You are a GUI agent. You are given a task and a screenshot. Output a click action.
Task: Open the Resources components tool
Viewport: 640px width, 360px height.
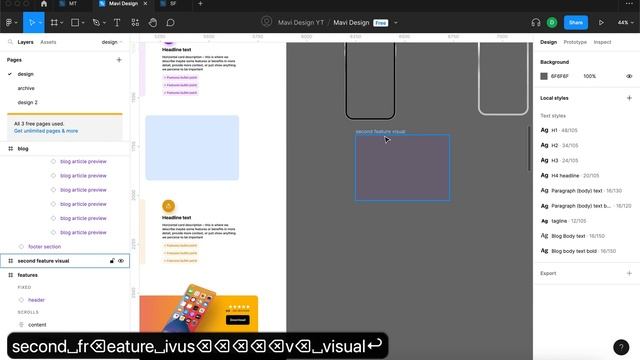pos(135,23)
